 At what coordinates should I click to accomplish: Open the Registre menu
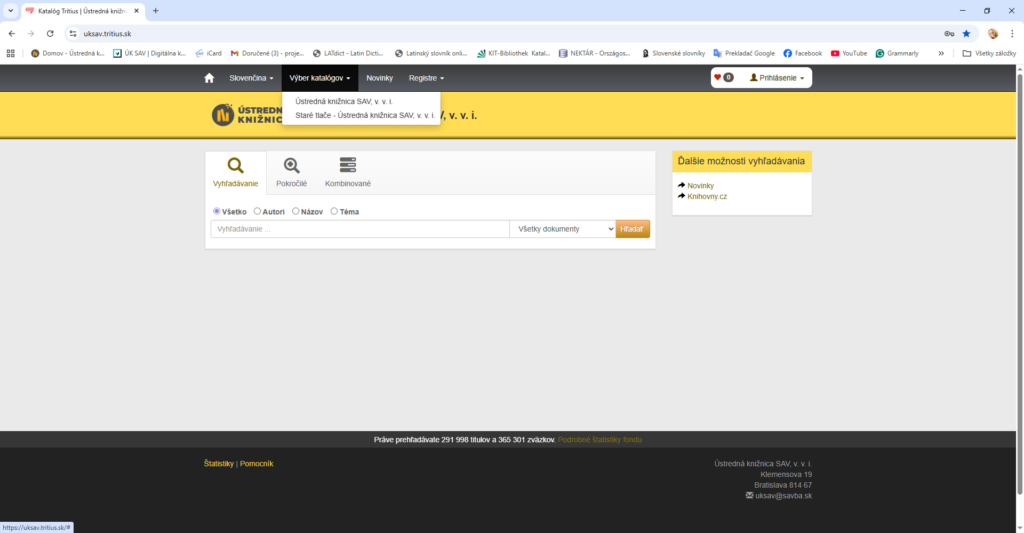click(426, 78)
